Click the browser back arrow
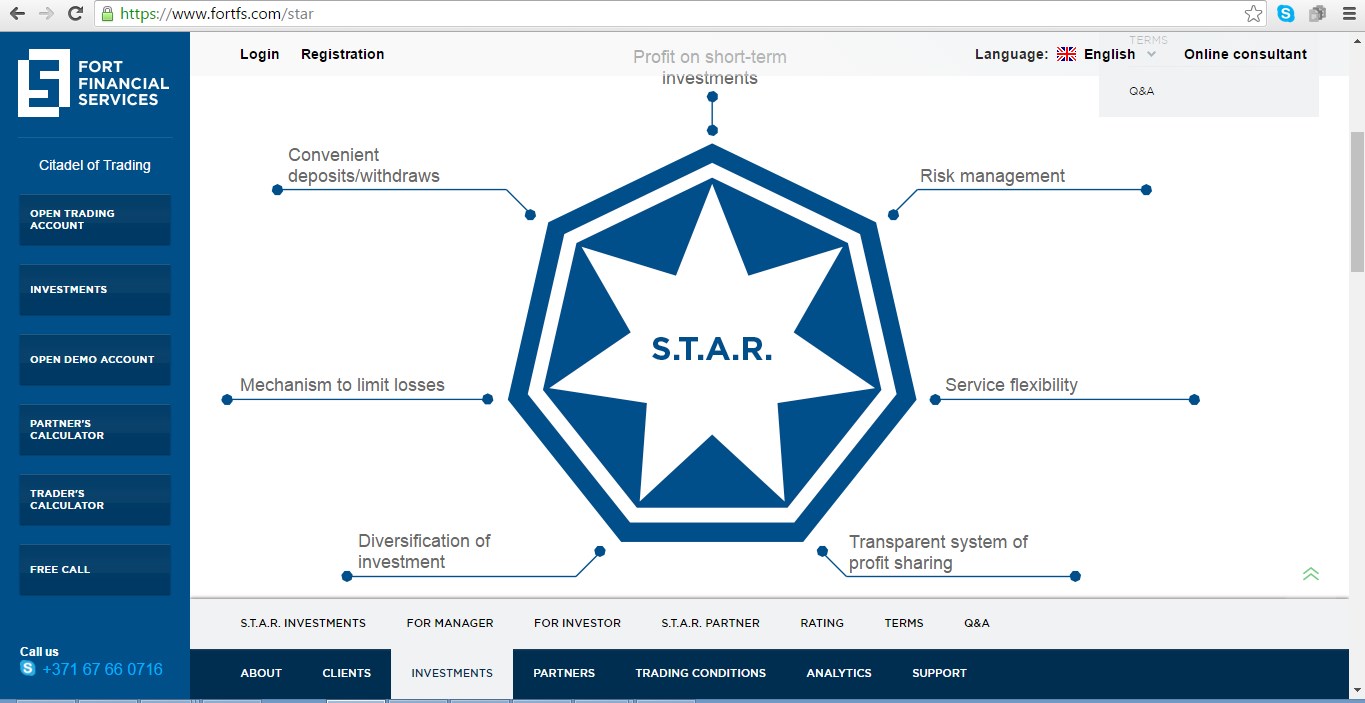1365x703 pixels. 17,14
